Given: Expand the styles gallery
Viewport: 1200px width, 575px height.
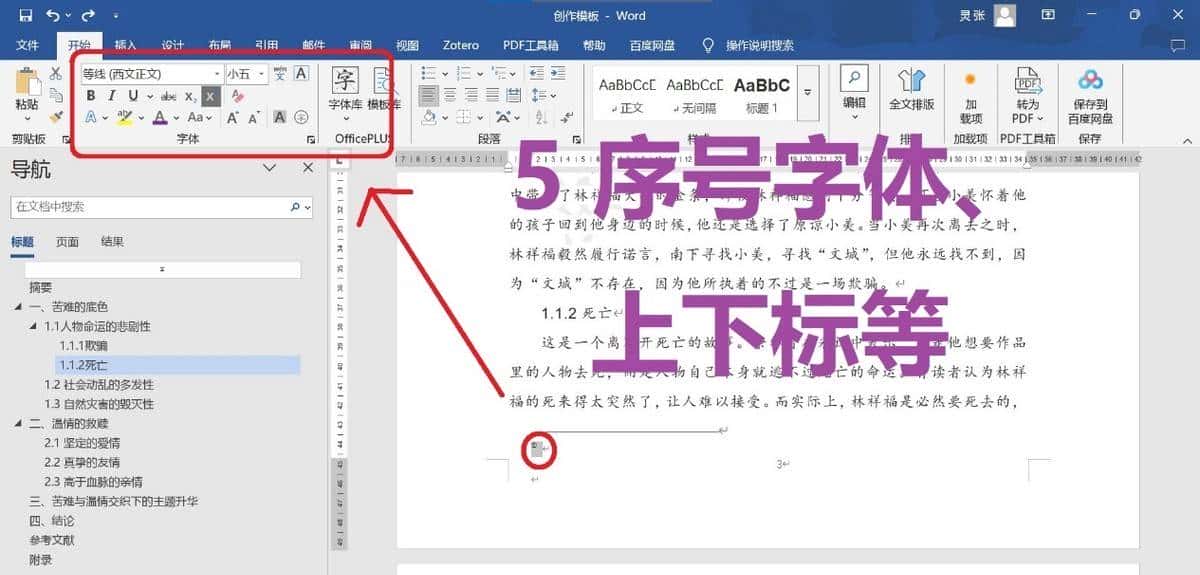Looking at the screenshot, I should coord(807,94).
